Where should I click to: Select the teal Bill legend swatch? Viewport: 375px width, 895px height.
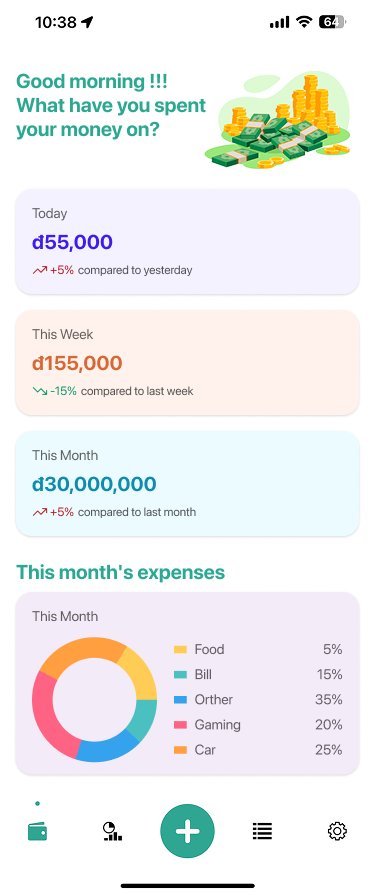180,675
